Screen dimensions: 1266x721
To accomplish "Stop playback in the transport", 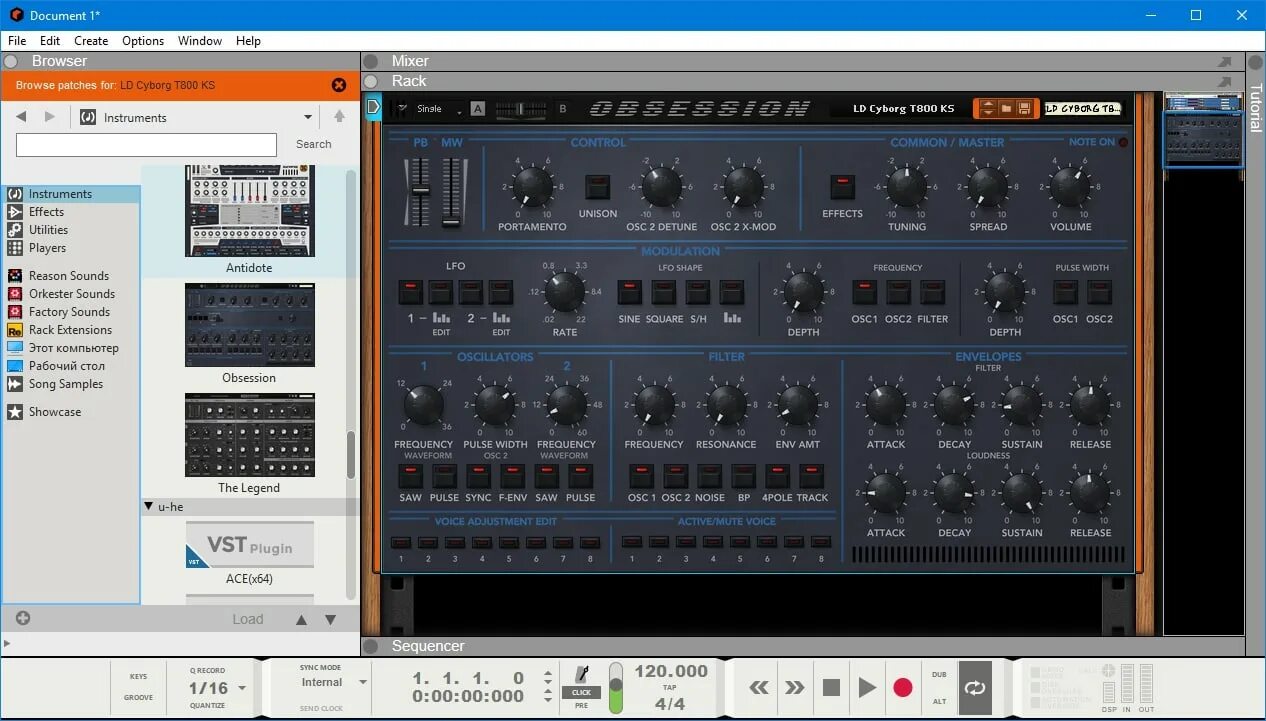I will click(831, 687).
